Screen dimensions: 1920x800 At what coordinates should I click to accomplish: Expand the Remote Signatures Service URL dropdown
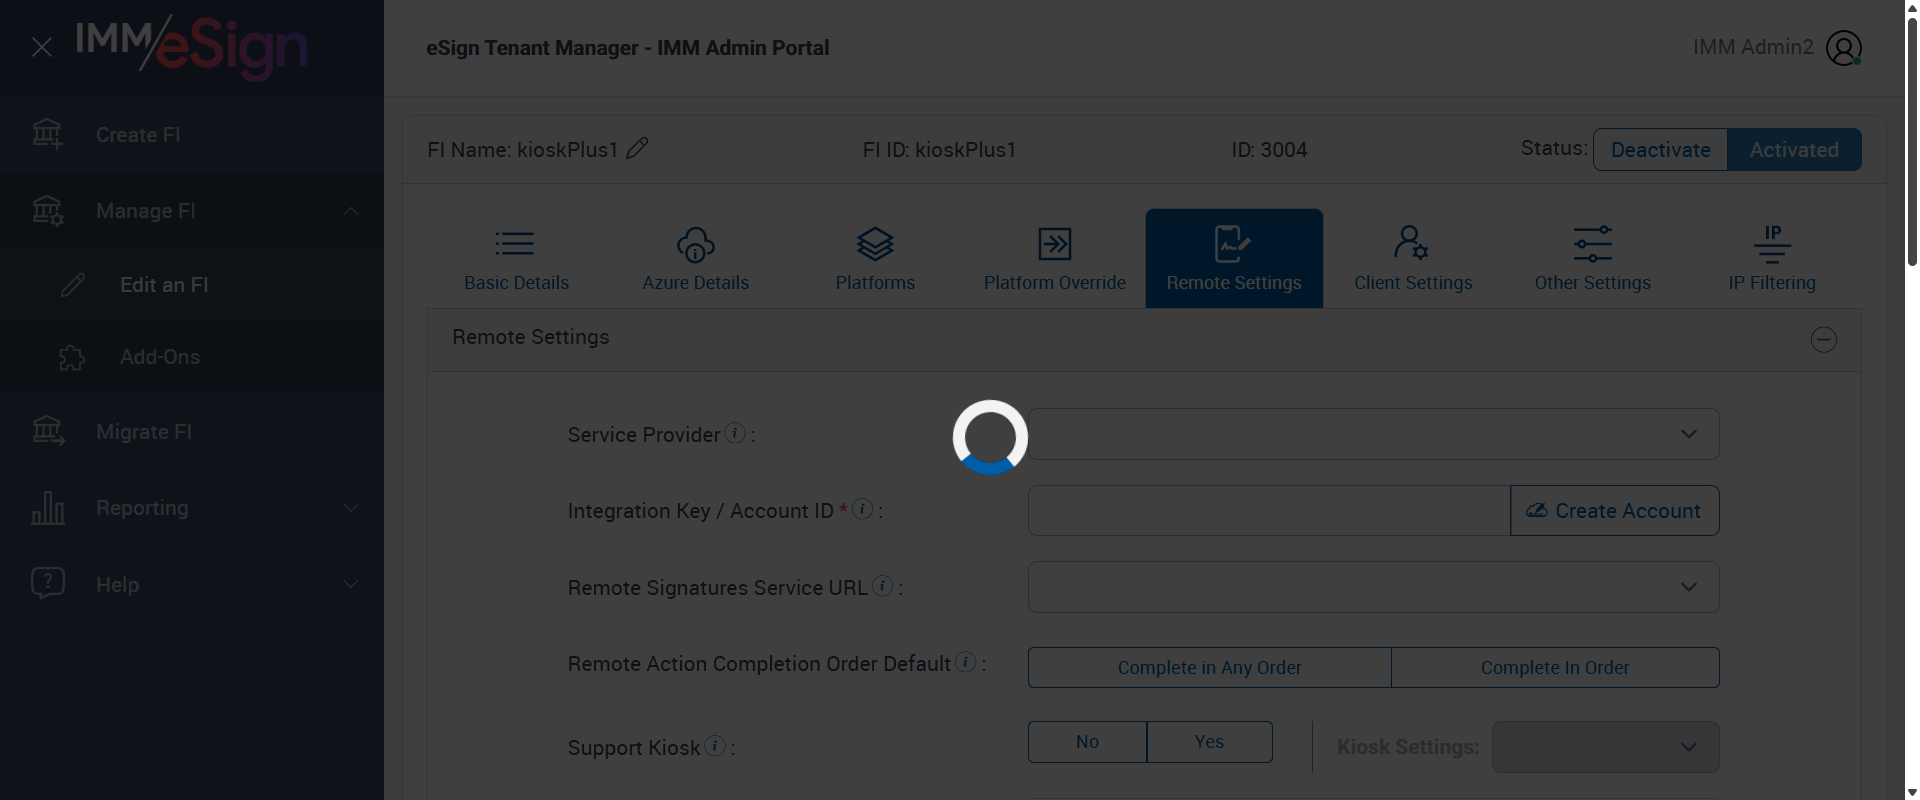point(1373,587)
